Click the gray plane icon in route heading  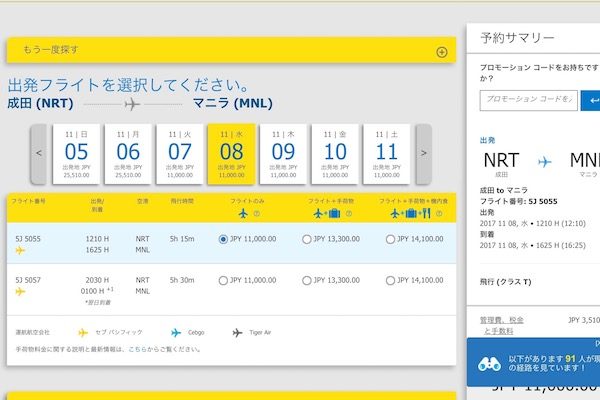tap(132, 104)
